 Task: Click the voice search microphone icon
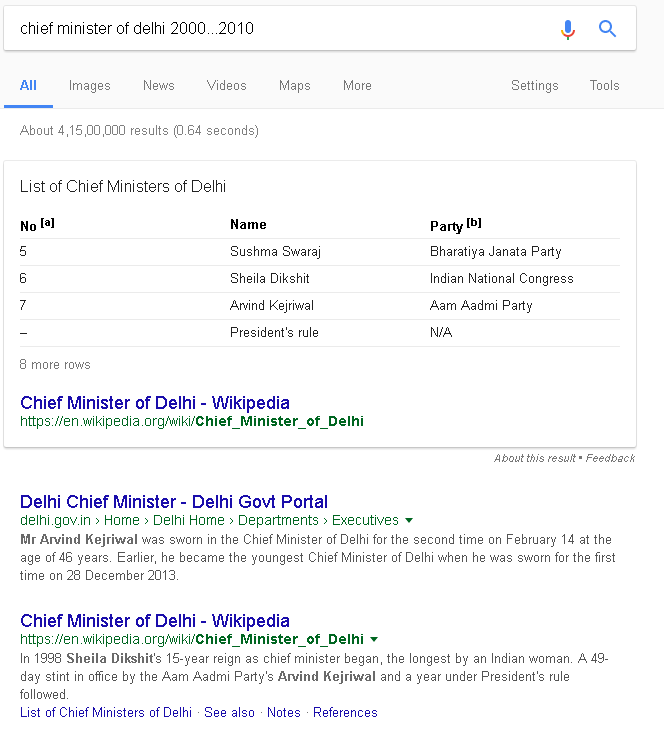click(568, 29)
